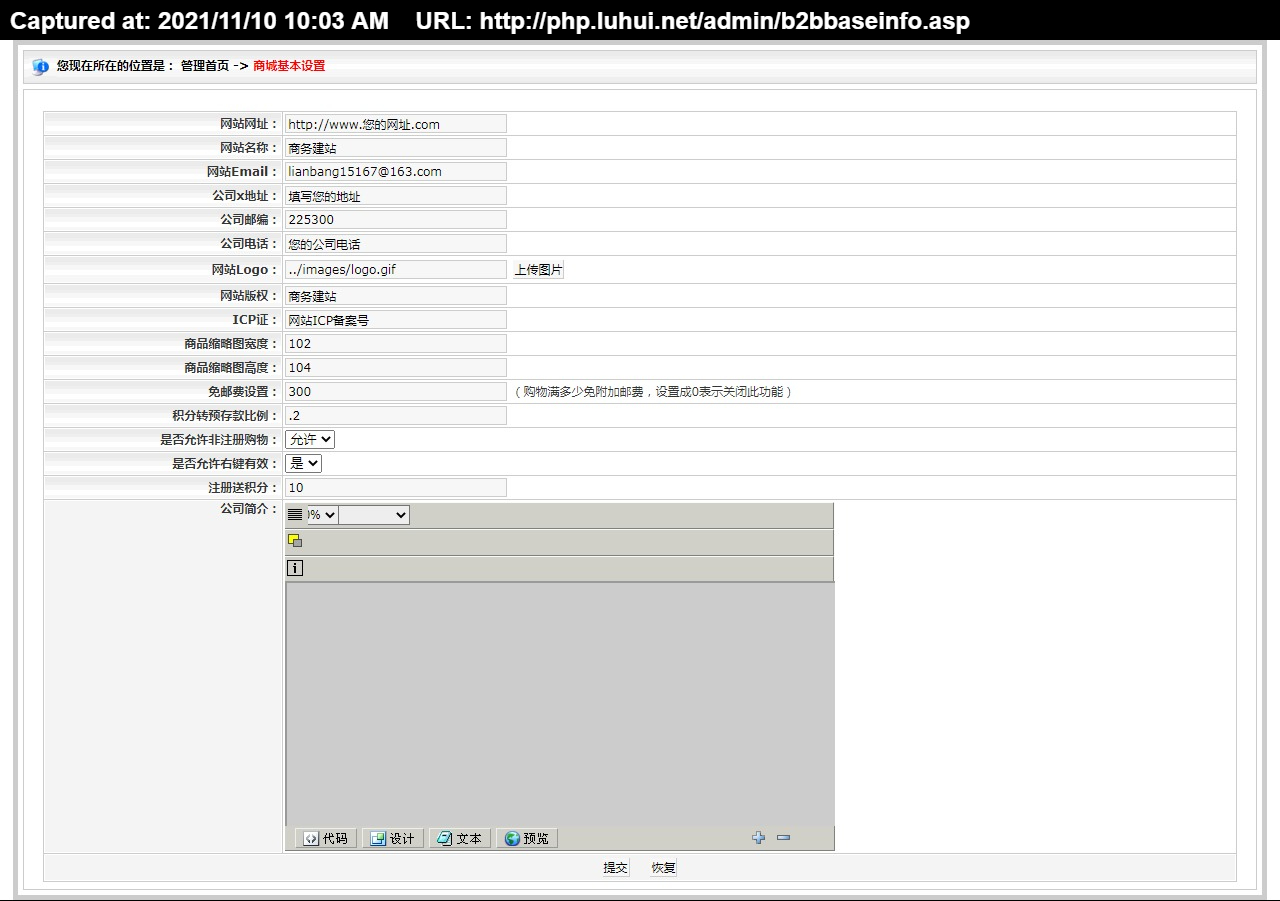The width and height of the screenshot is (1280, 901).
Task: Click the 提交 submit button
Action: [x=616, y=868]
